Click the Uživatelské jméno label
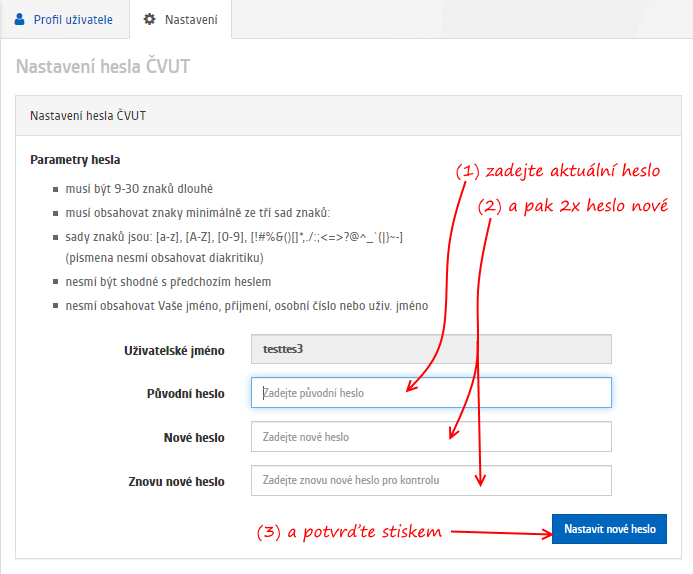693x574 pixels. (174, 351)
